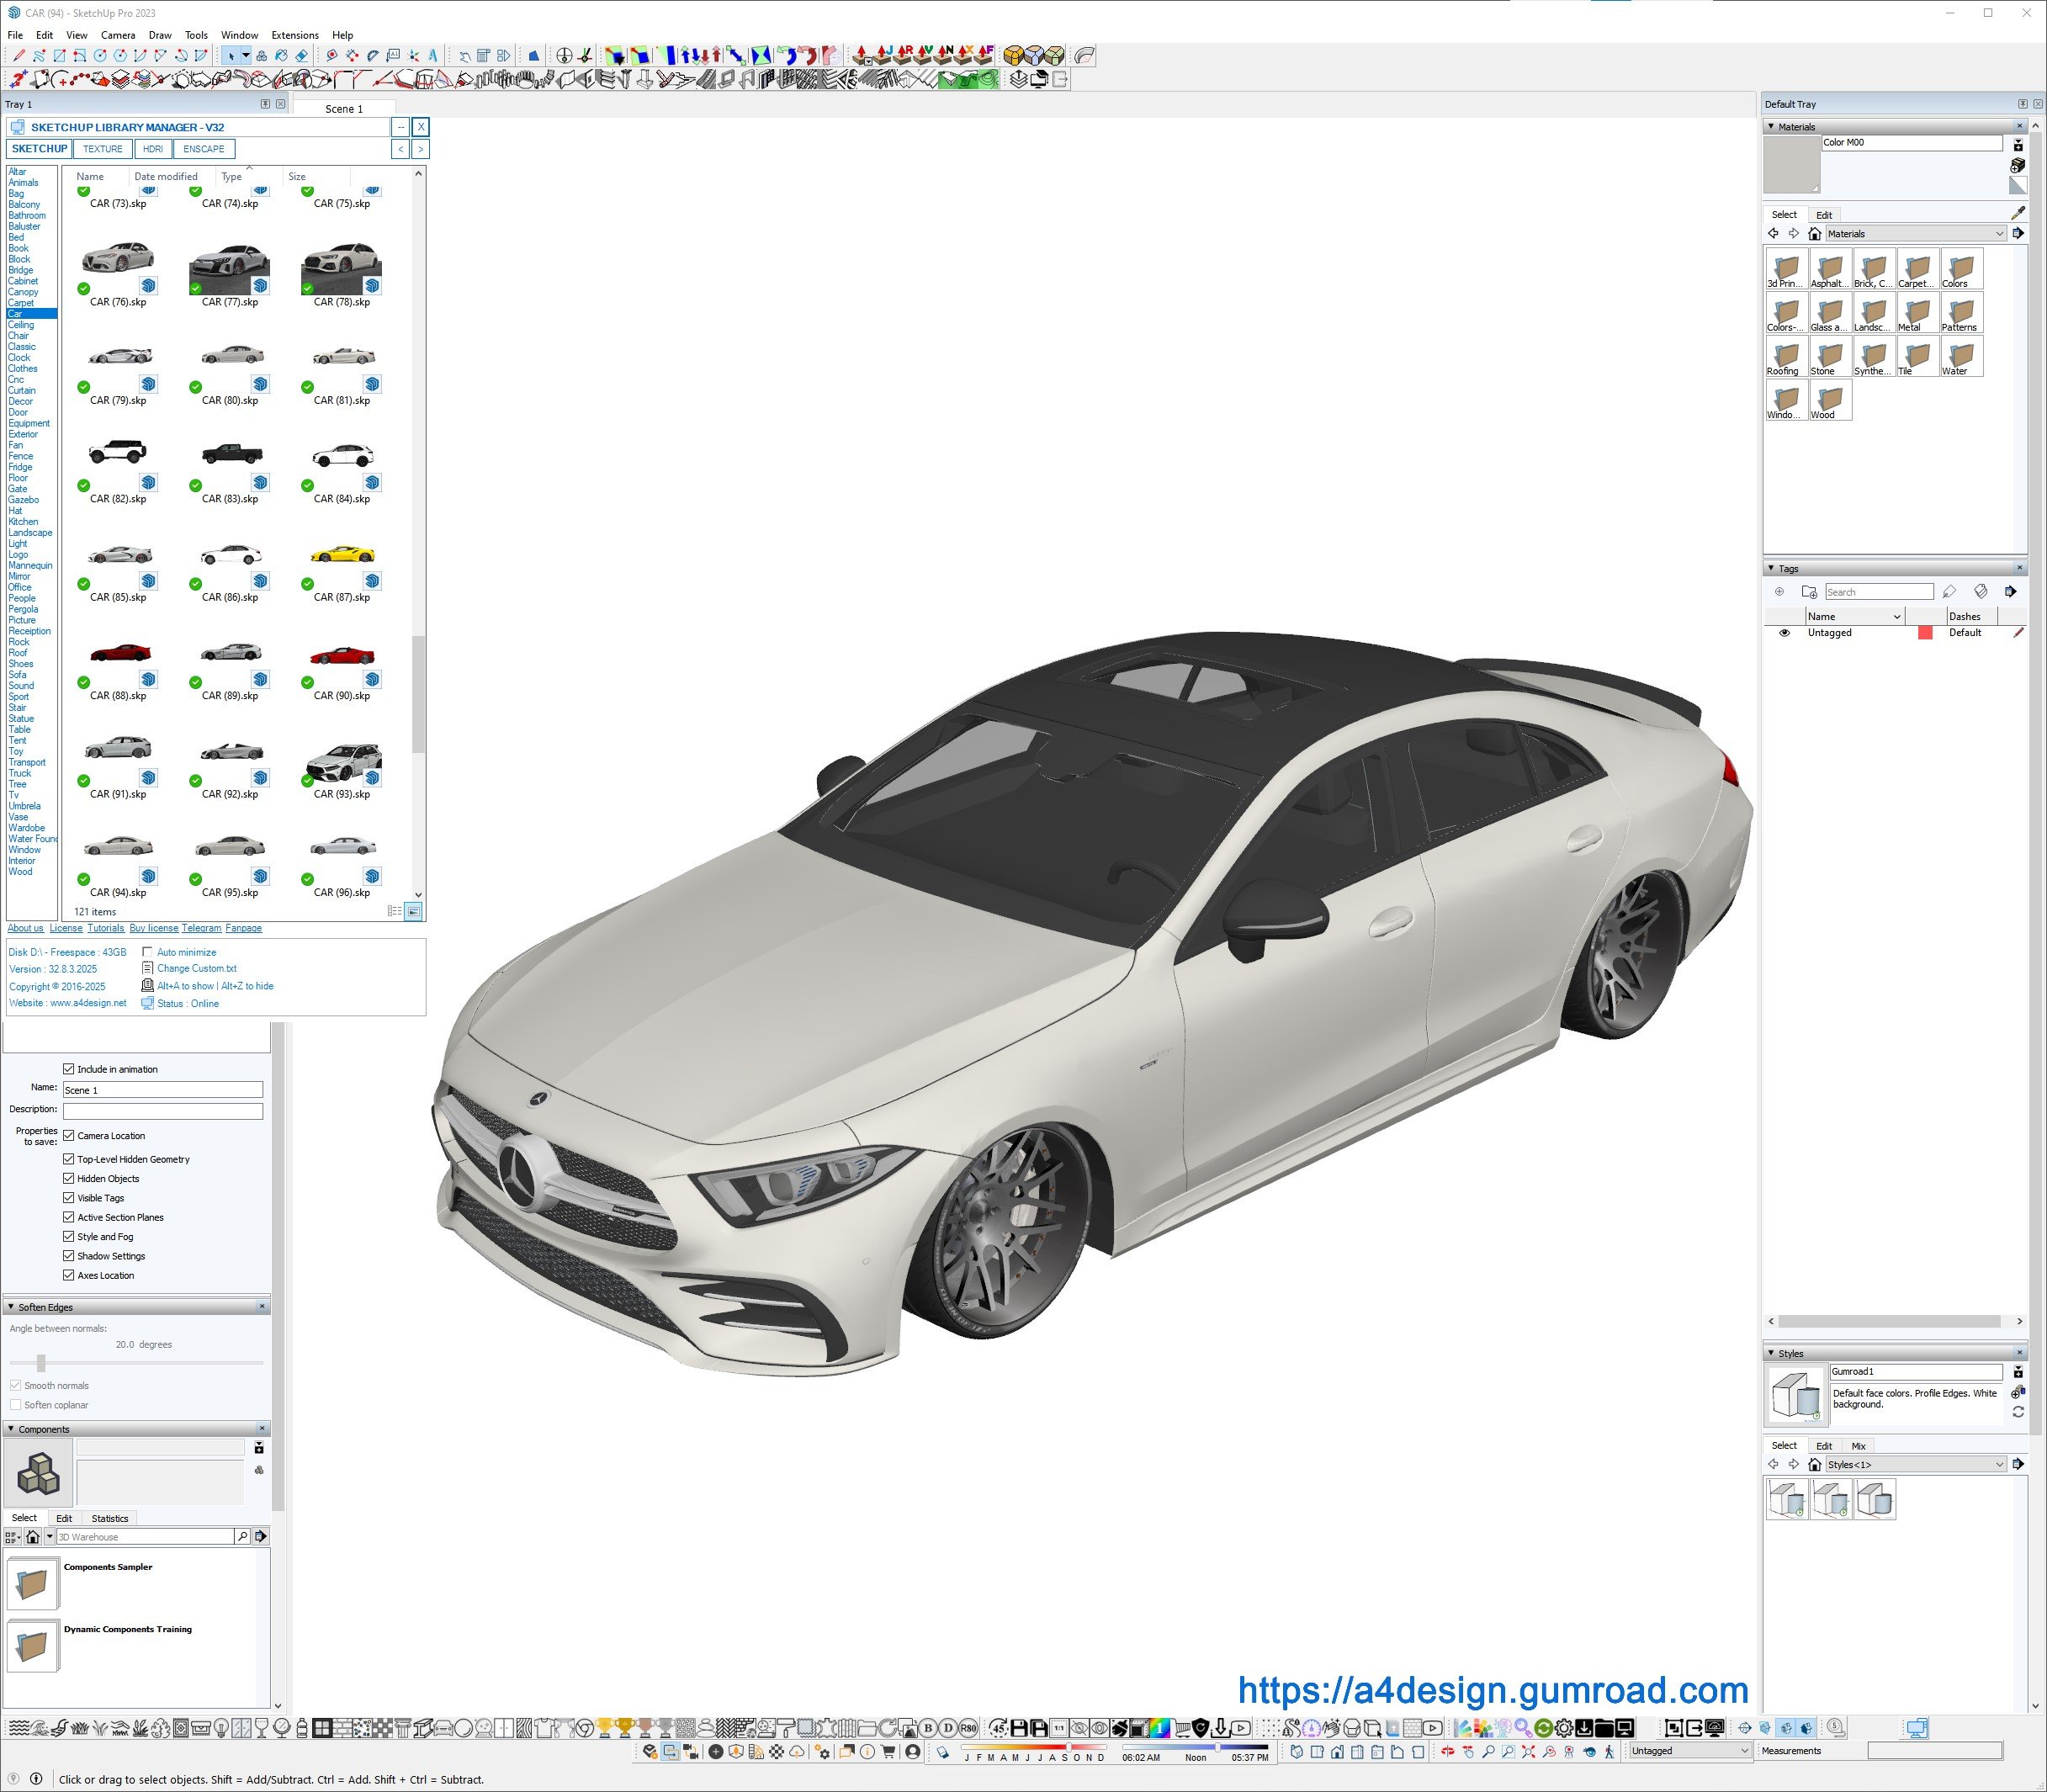Toggle Untagged tag visibility eye

click(x=1784, y=633)
